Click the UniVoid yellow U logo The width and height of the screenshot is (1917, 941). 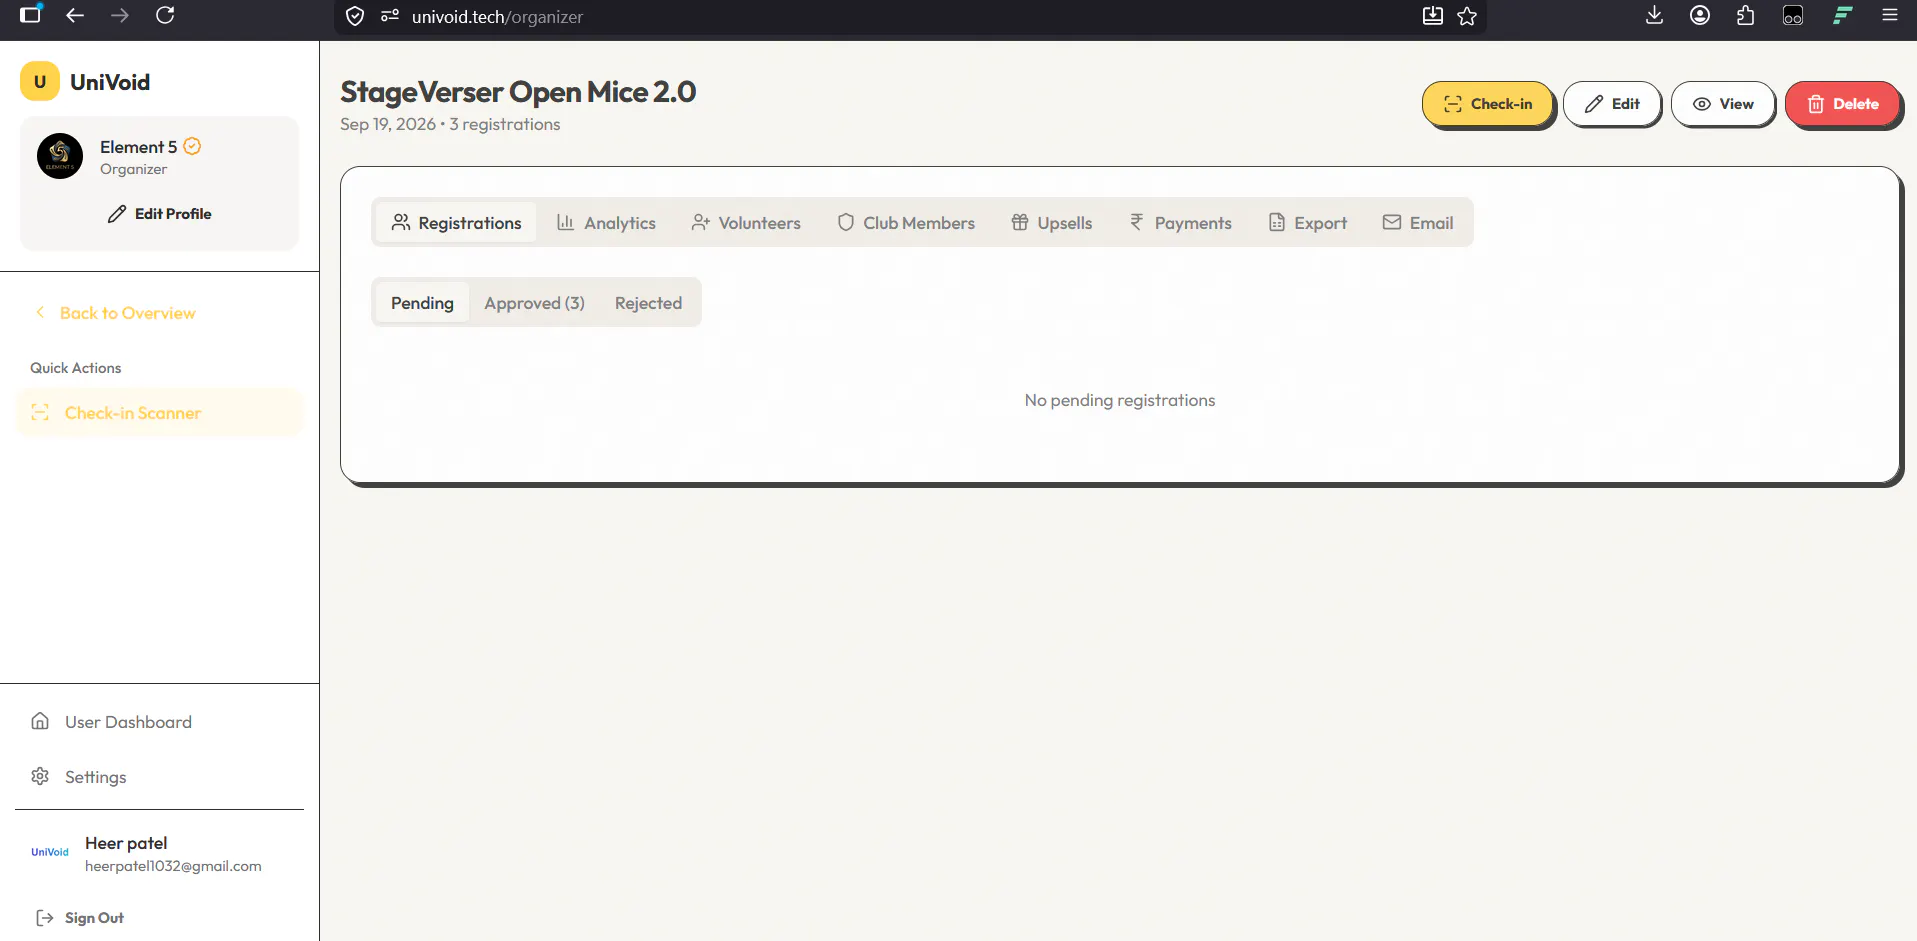pyautogui.click(x=40, y=82)
